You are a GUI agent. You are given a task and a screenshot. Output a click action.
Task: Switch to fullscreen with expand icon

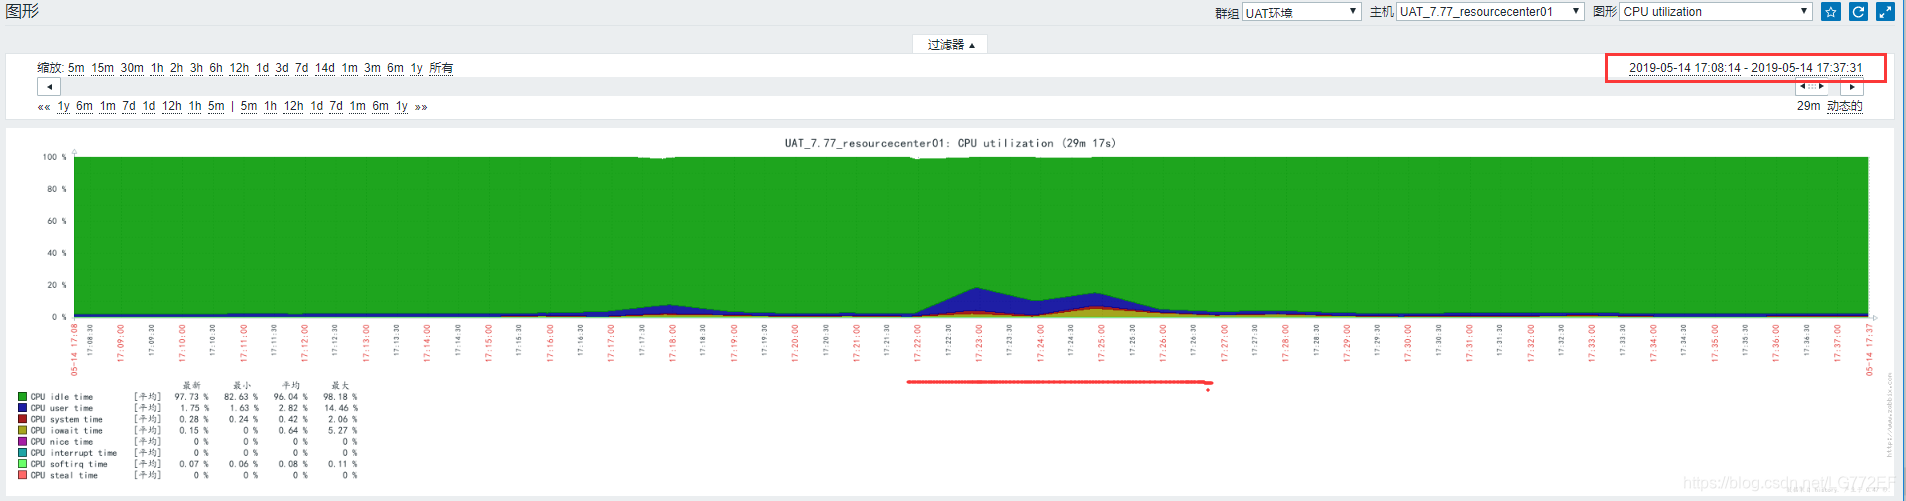[x=1885, y=12]
